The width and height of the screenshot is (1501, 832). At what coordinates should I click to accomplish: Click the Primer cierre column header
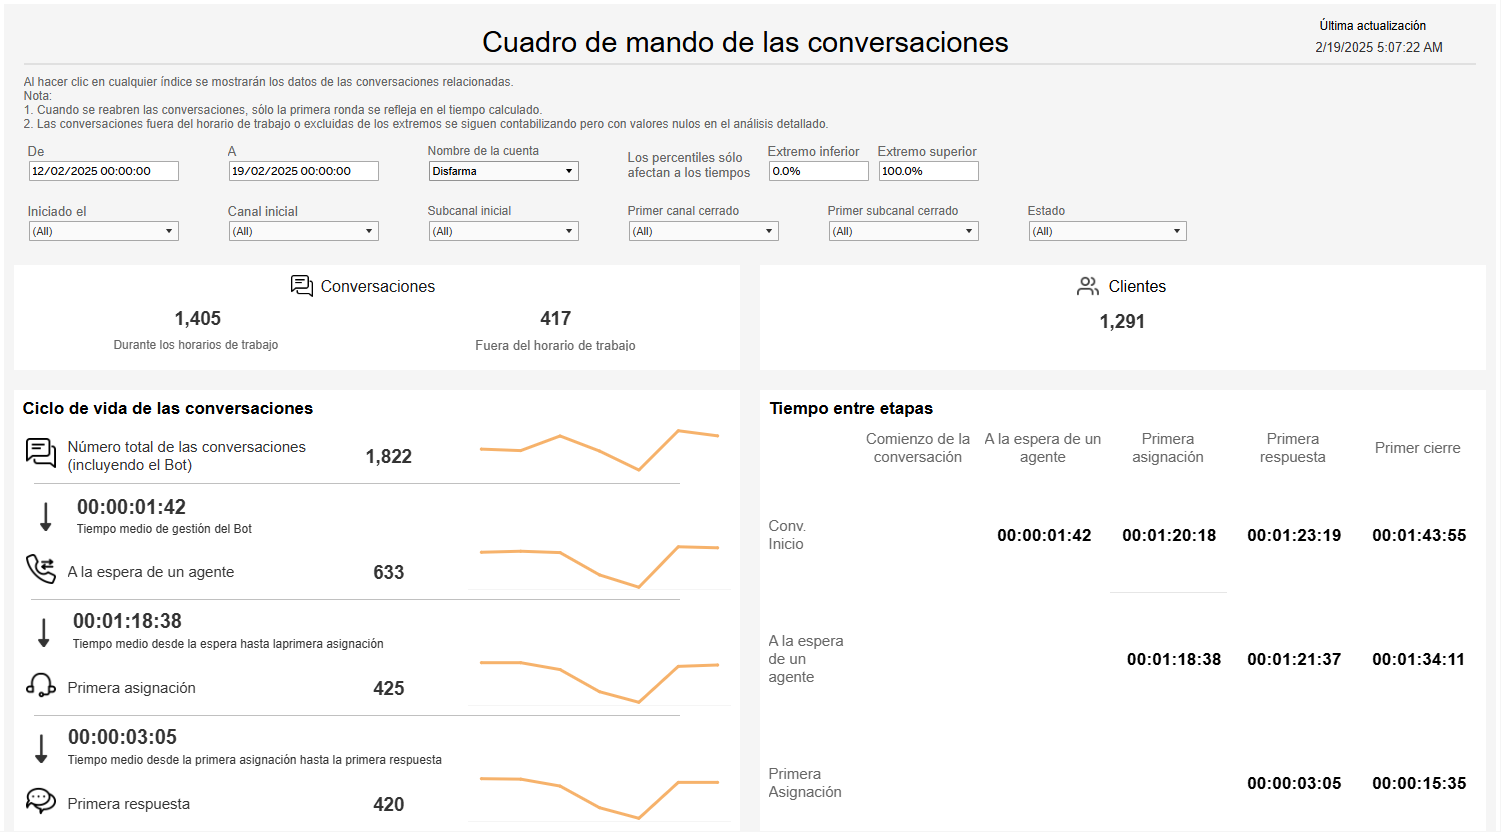point(1417,448)
